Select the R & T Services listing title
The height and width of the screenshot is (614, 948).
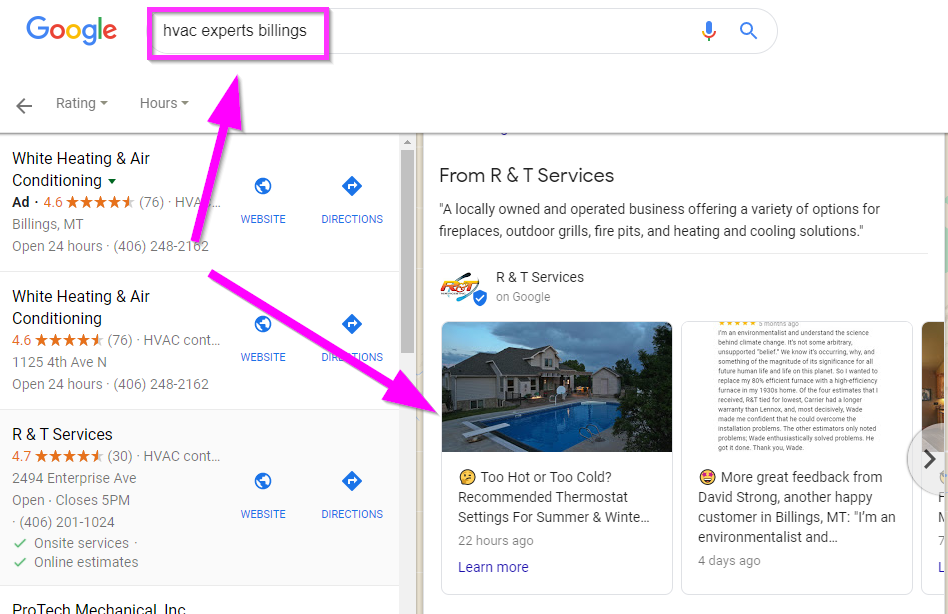[62, 434]
